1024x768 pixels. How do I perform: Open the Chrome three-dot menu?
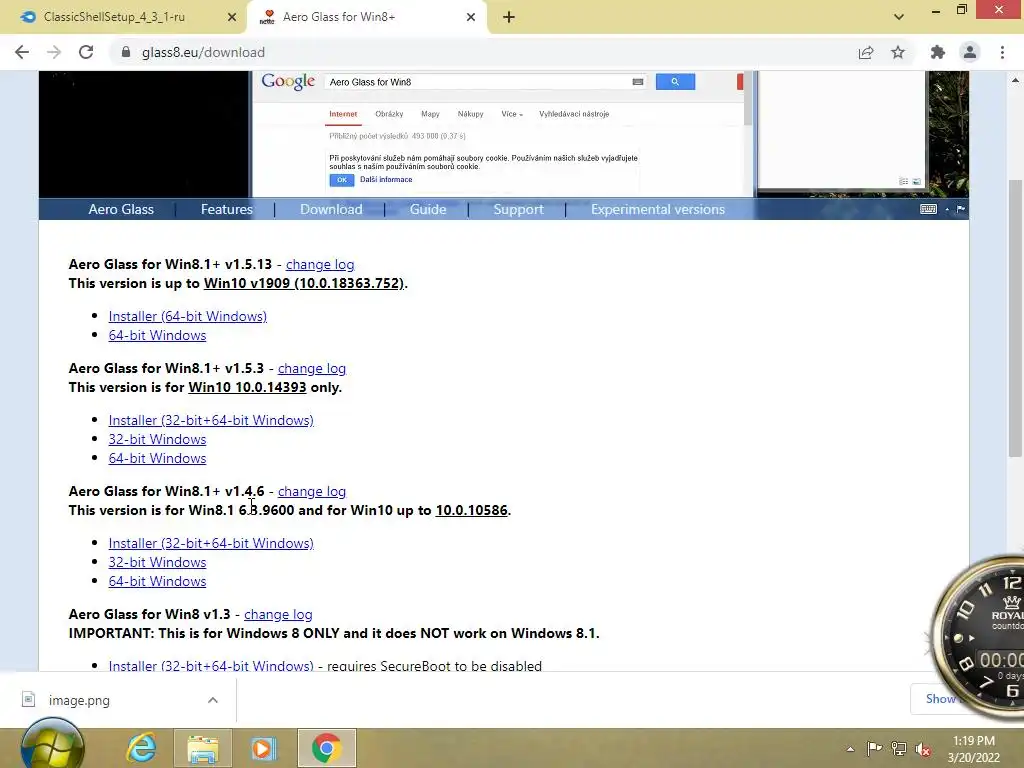(1002, 52)
